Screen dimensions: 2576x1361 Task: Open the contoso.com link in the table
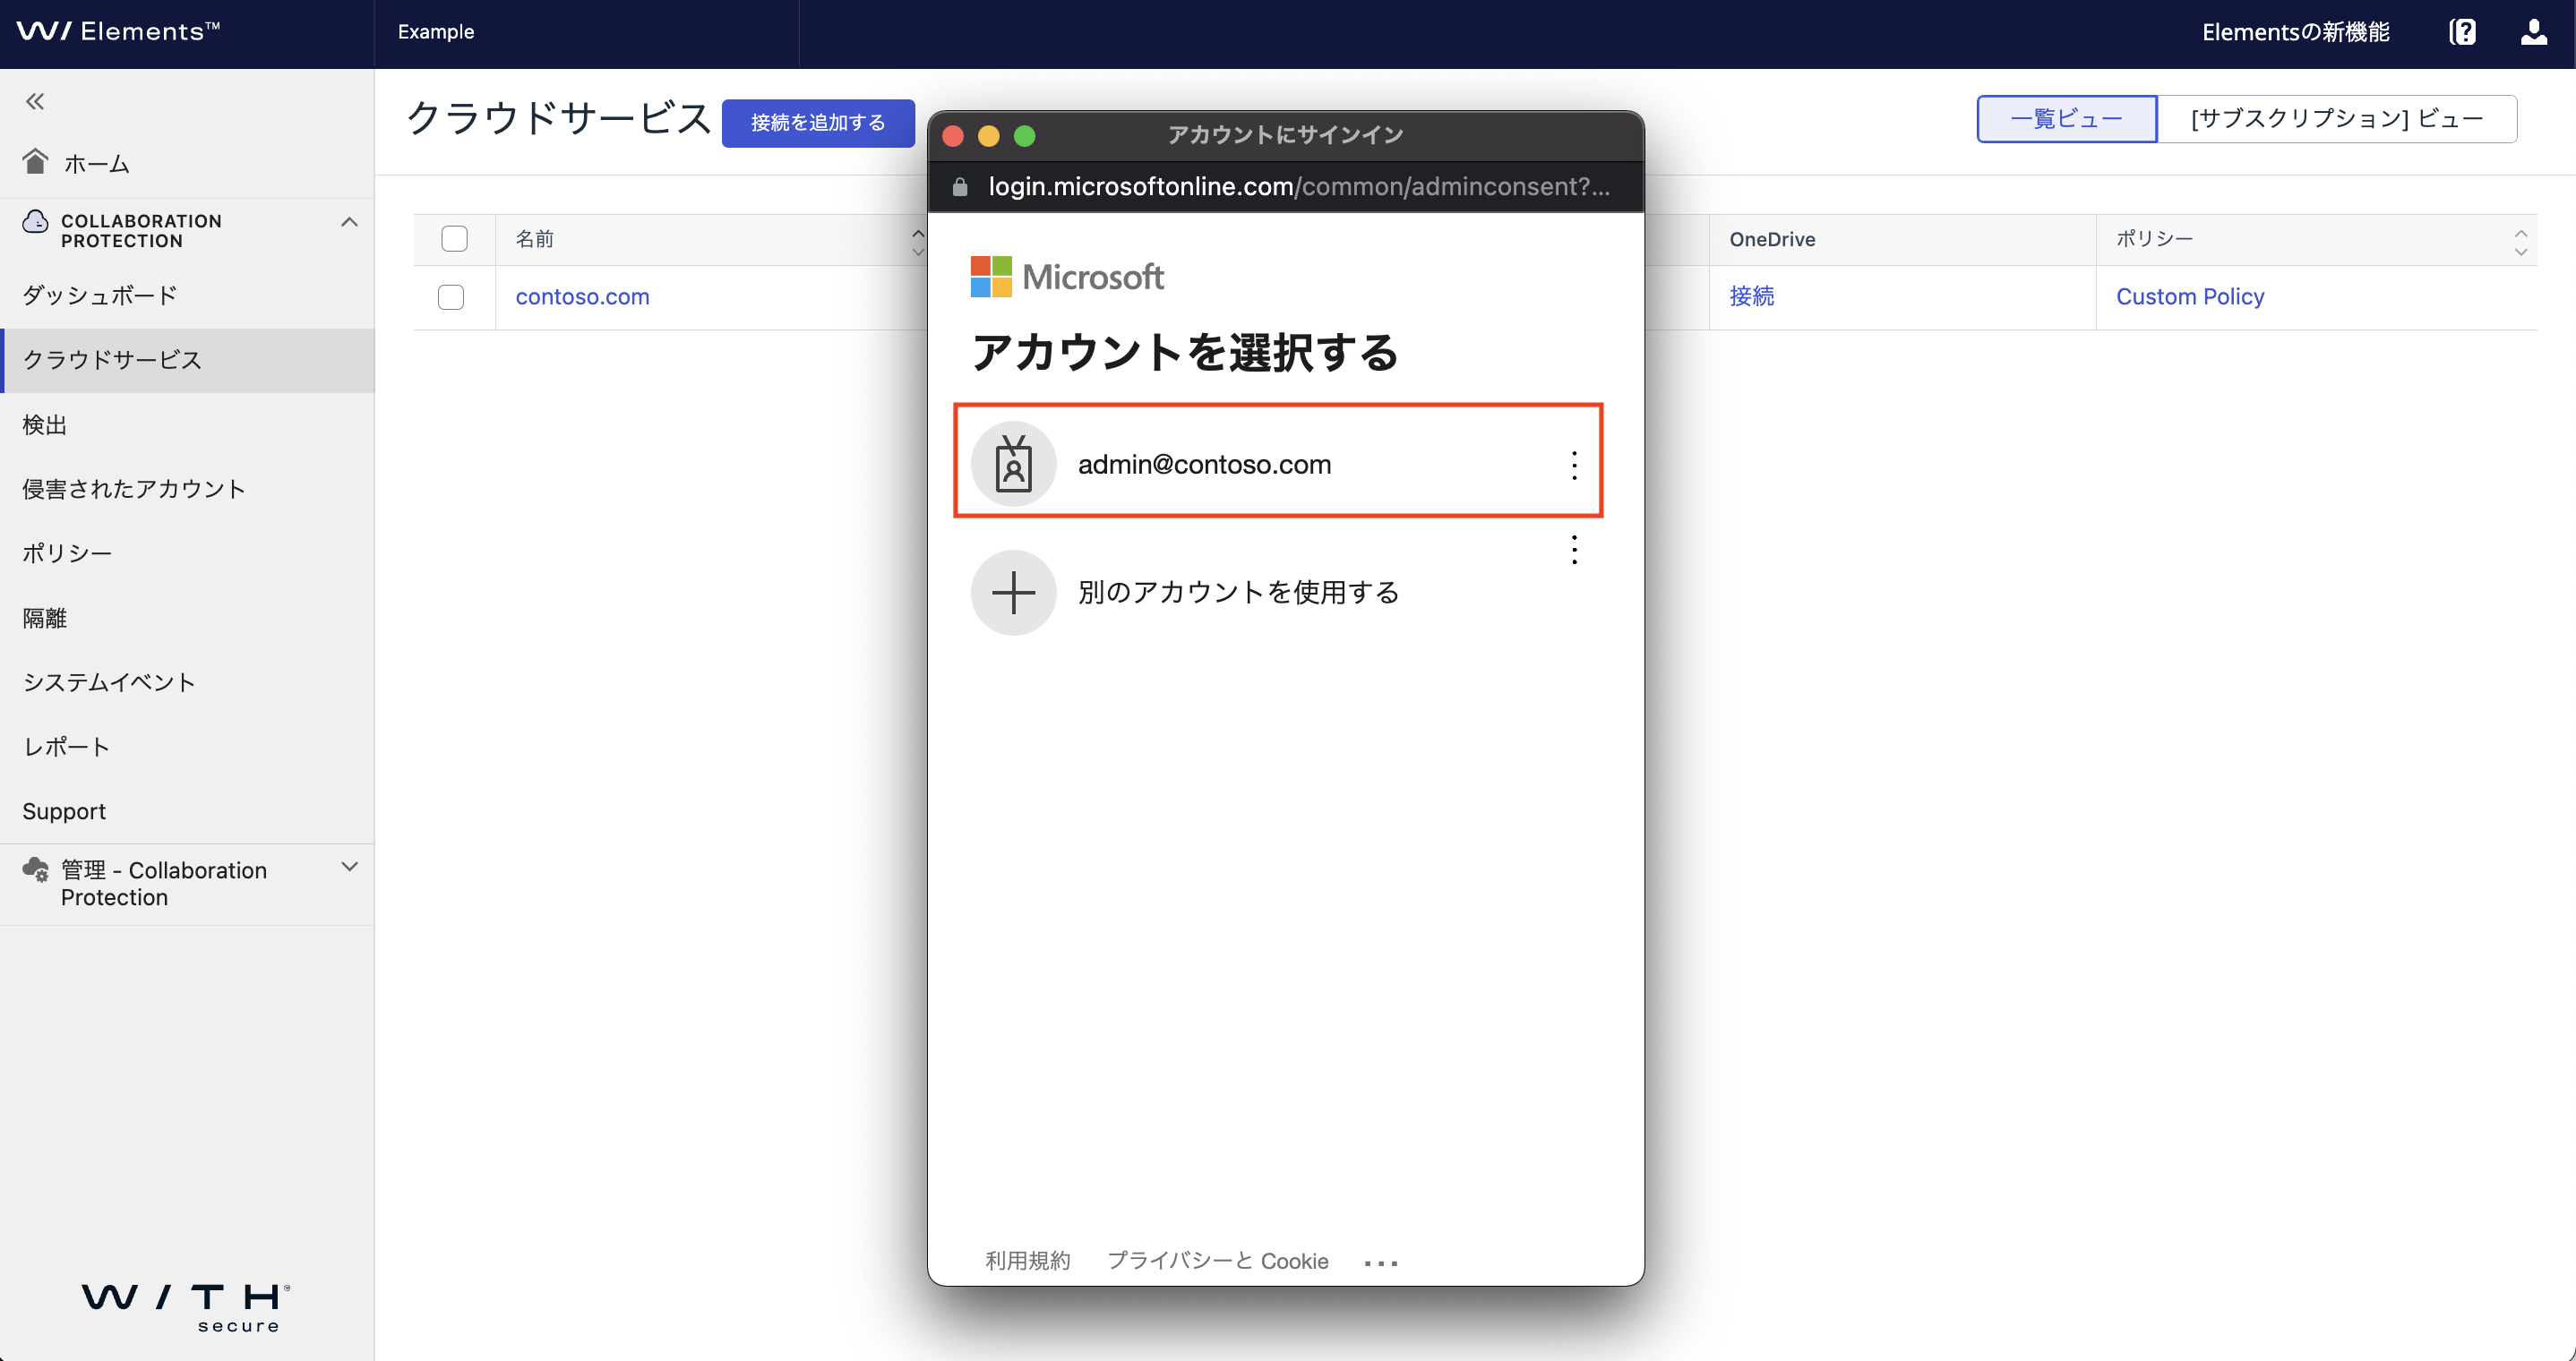click(582, 297)
